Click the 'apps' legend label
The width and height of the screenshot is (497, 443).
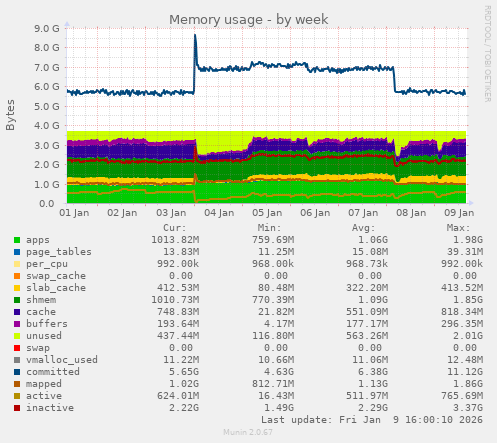(38, 240)
